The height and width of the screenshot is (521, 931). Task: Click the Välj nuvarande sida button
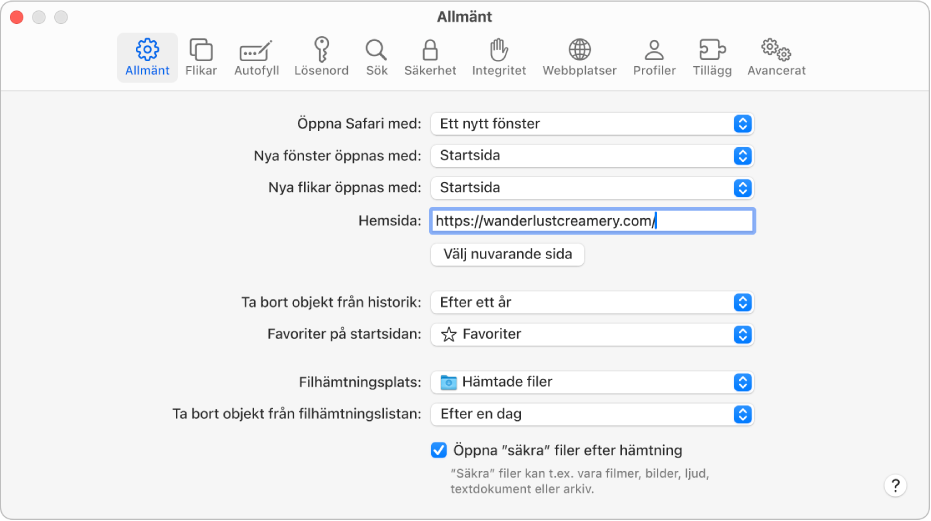pos(507,254)
